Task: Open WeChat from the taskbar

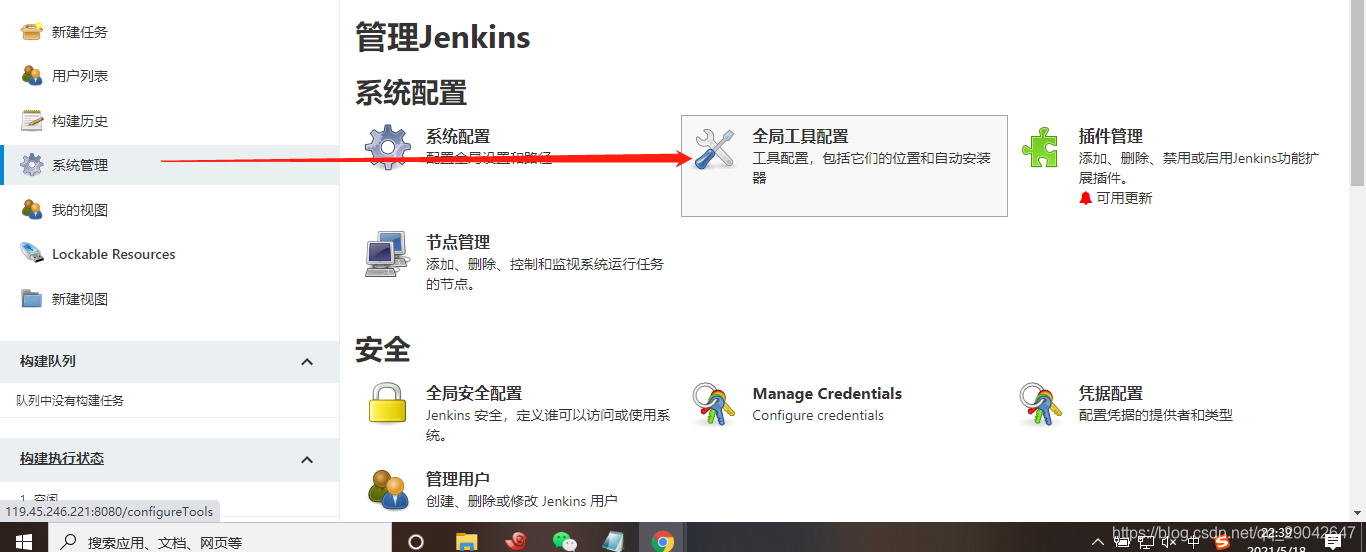Action: coord(564,541)
